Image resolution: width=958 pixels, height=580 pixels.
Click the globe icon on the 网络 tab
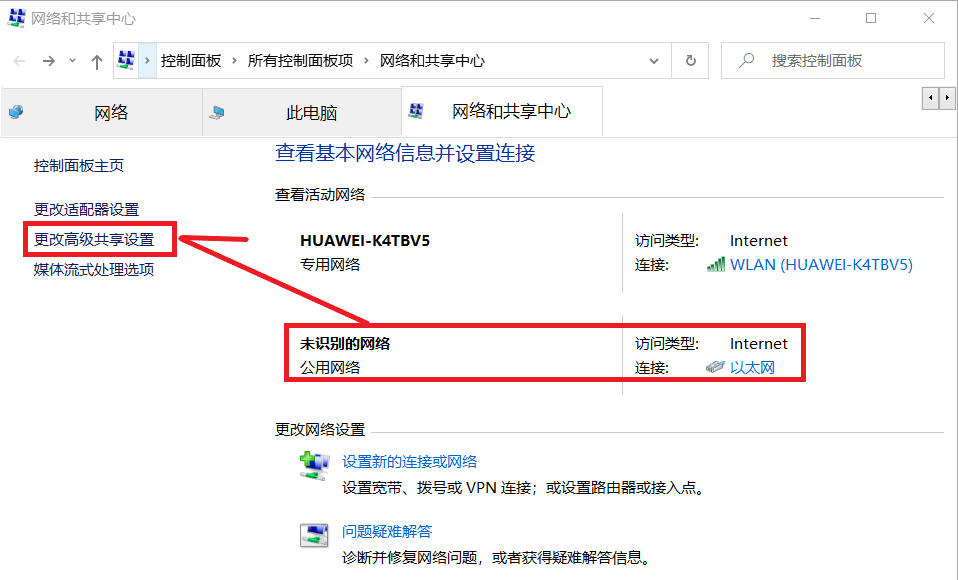16,112
